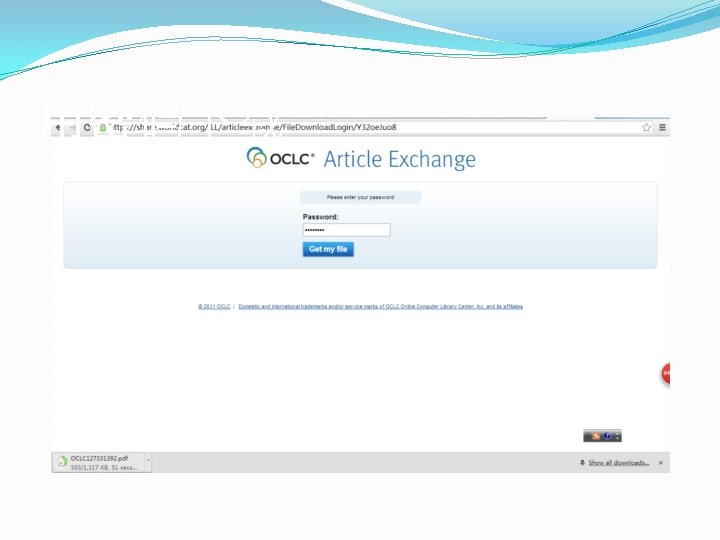Reload the page with the refresh icon
The width and height of the screenshot is (720, 540).
click(x=87, y=127)
